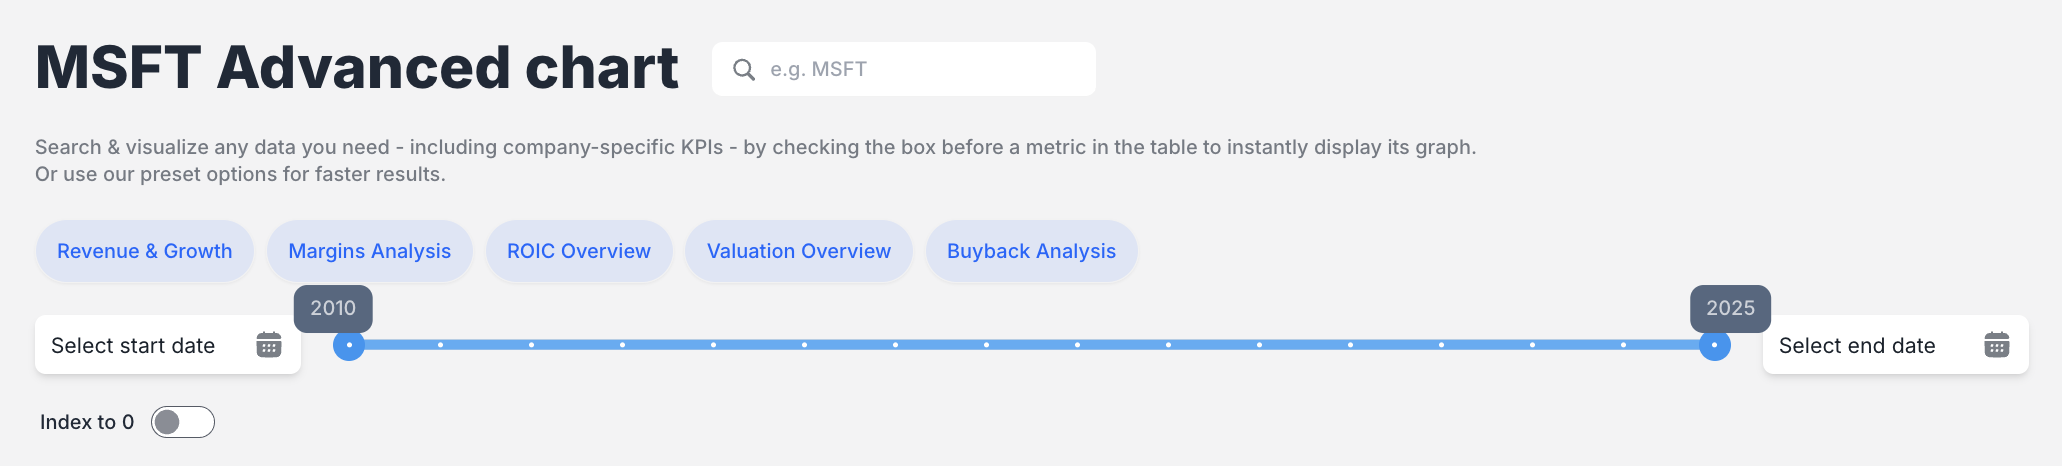The width and height of the screenshot is (2062, 466).
Task: Click the 2010 start slider handle
Action: 349,345
